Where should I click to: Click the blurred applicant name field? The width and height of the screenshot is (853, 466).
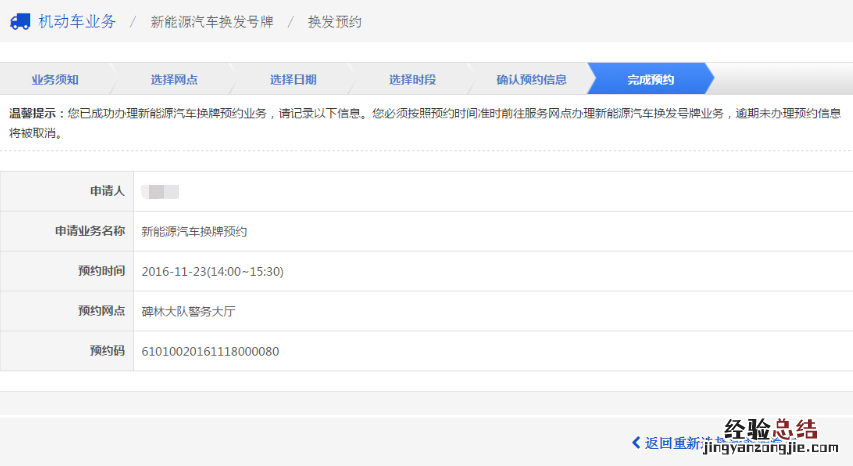point(160,191)
